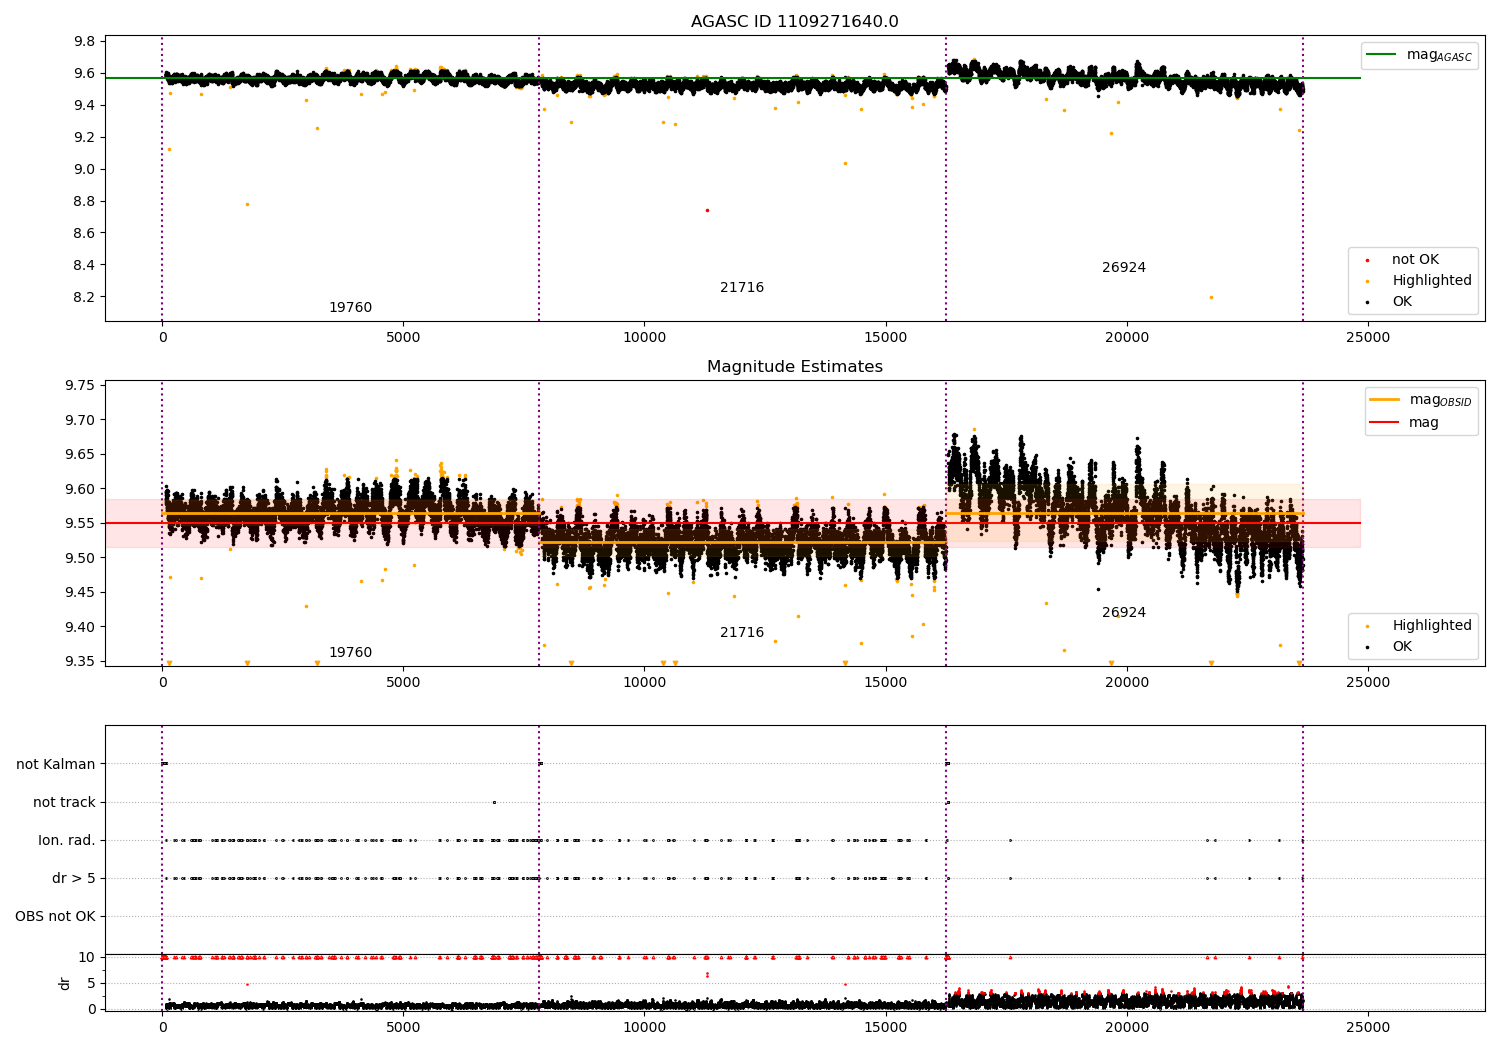Click the 26924 label in the top plot
Screen dimensions: 1500x1050
1124,268
